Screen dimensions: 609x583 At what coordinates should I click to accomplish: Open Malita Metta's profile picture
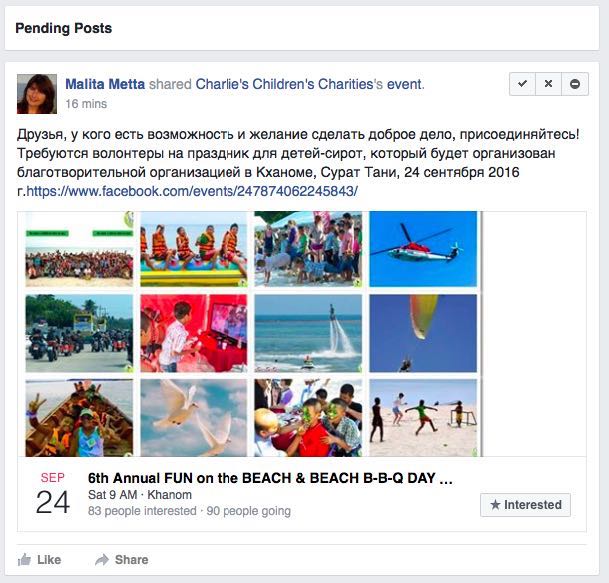(37, 94)
